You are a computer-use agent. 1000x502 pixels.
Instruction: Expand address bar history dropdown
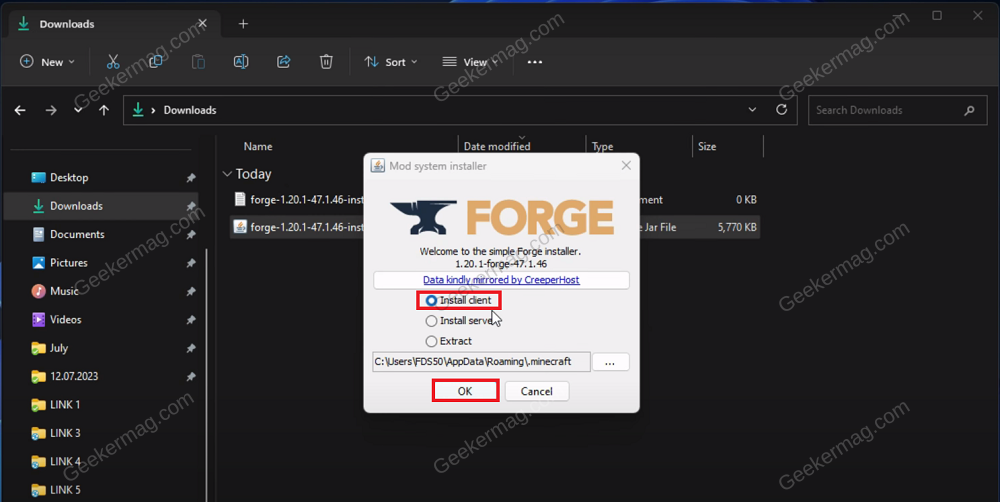point(753,110)
